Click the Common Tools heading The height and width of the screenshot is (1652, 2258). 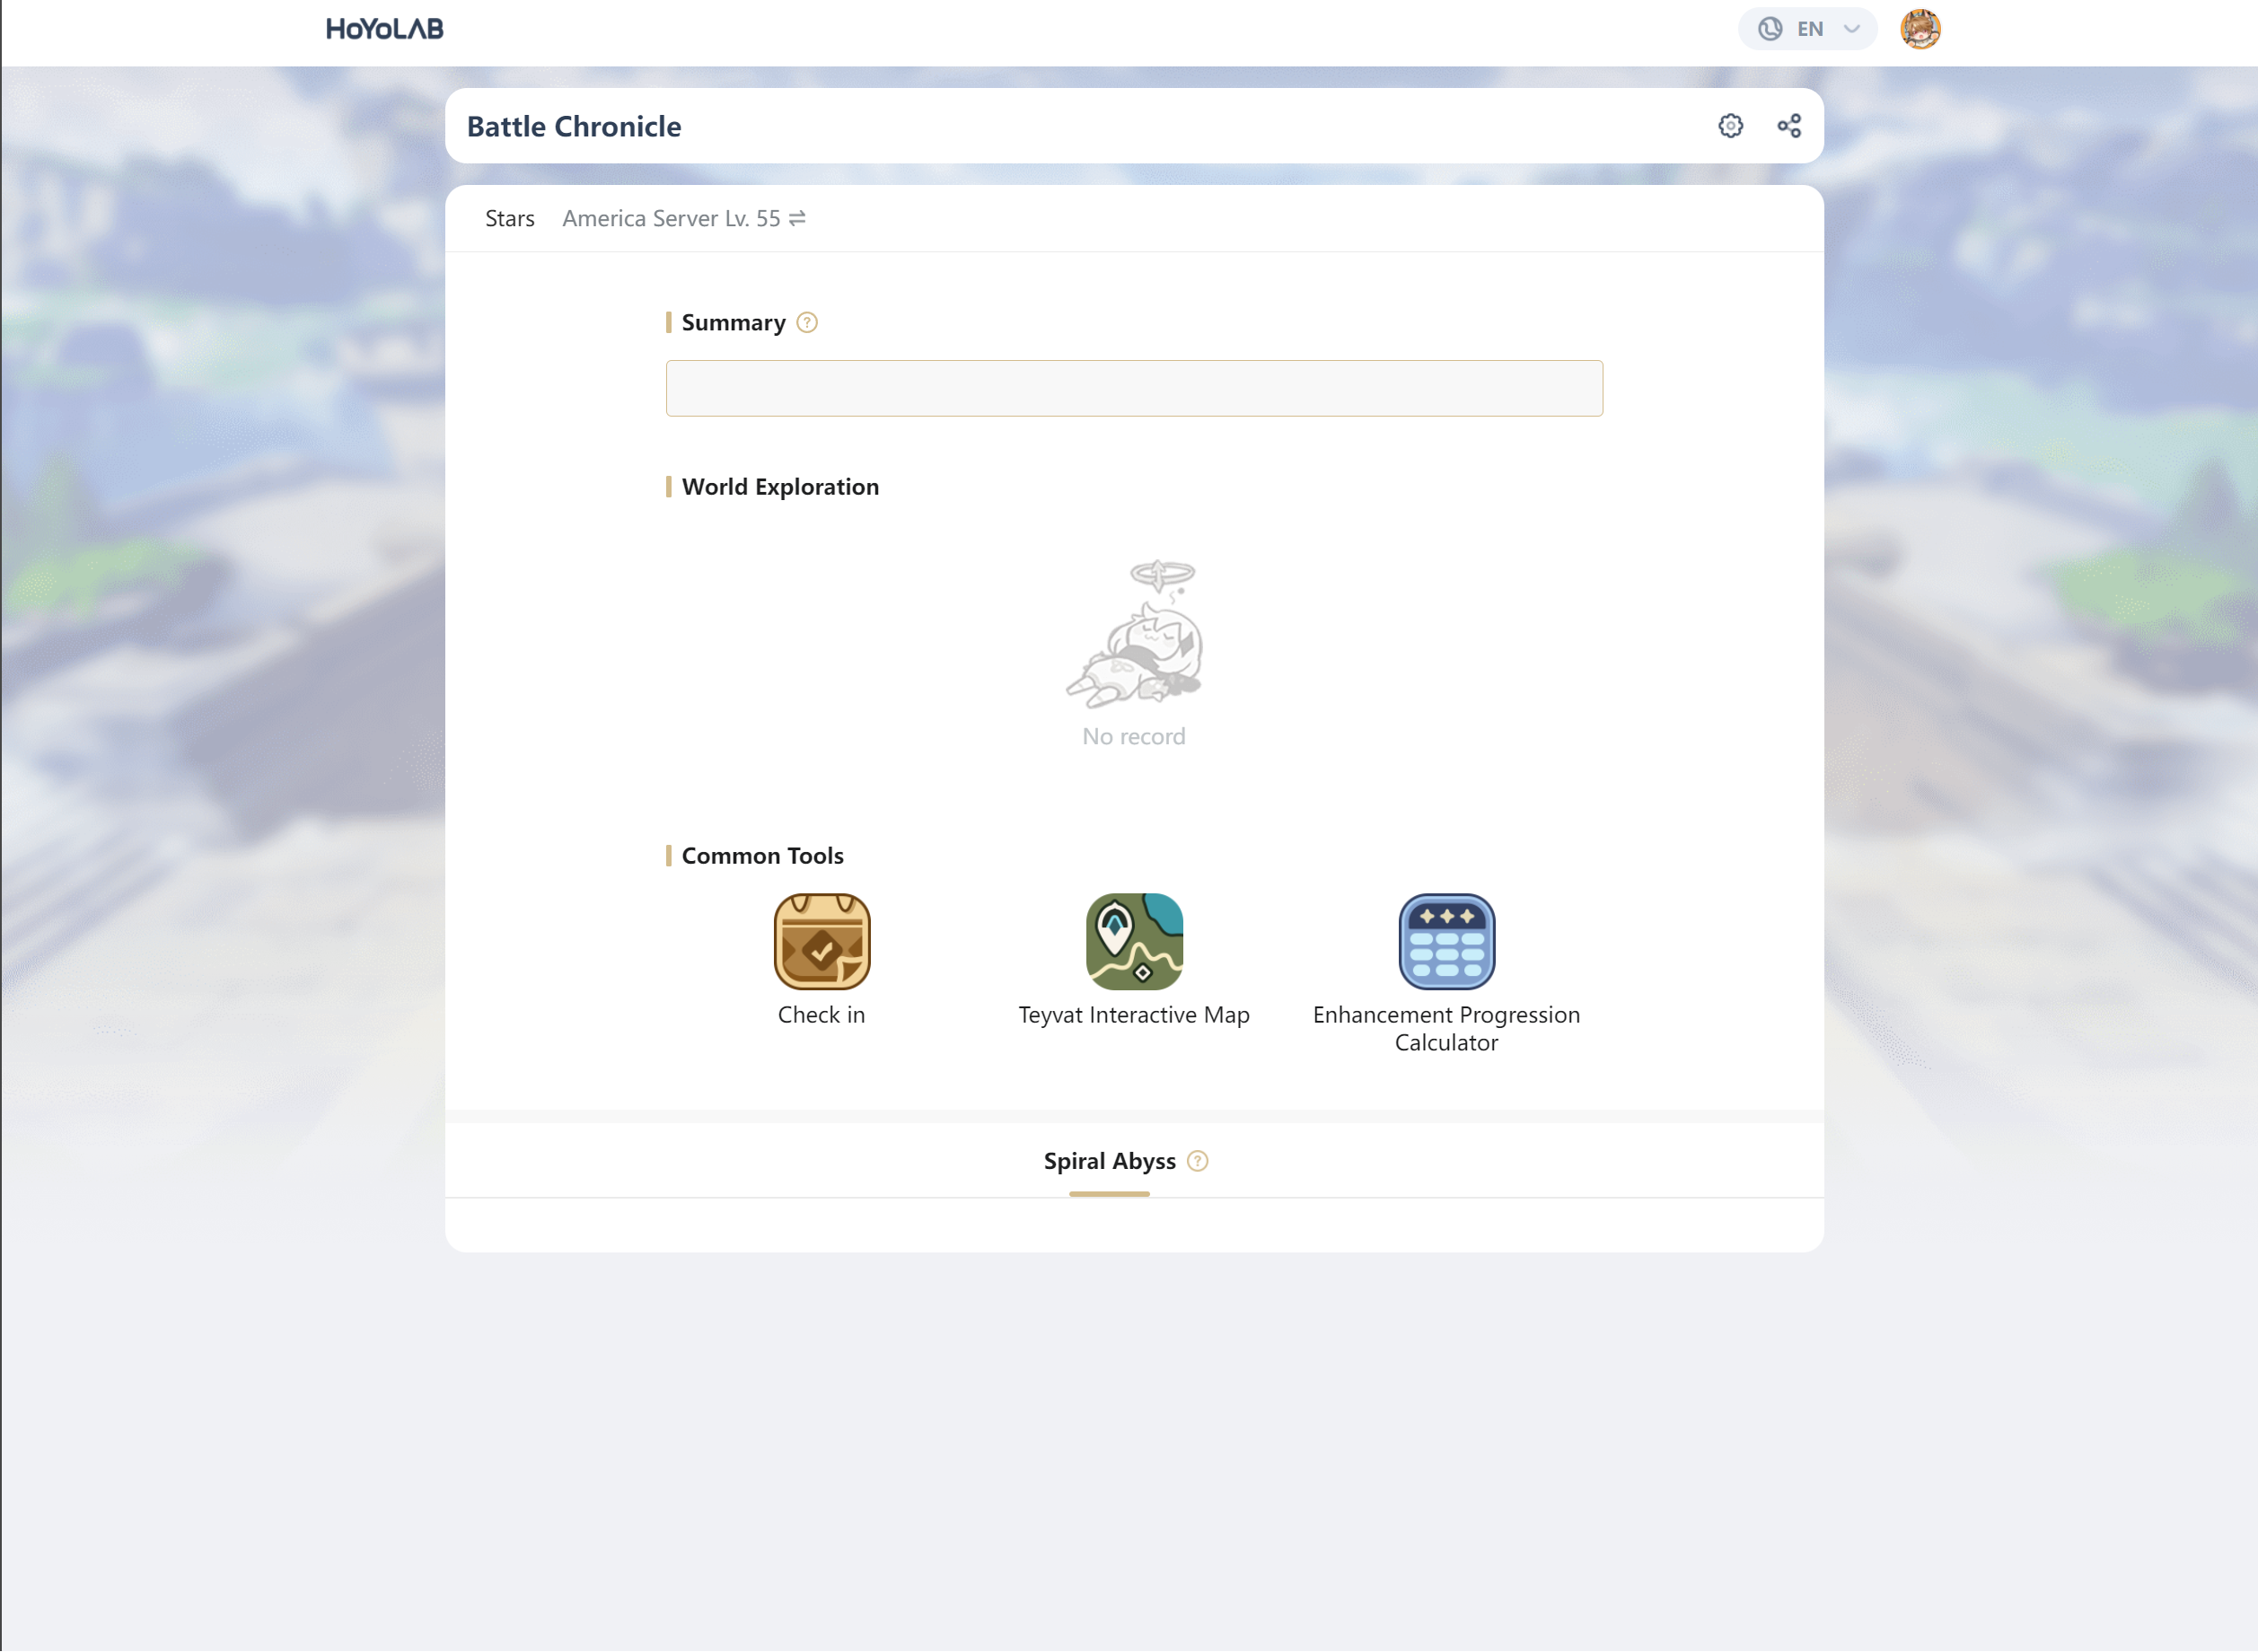(x=762, y=856)
